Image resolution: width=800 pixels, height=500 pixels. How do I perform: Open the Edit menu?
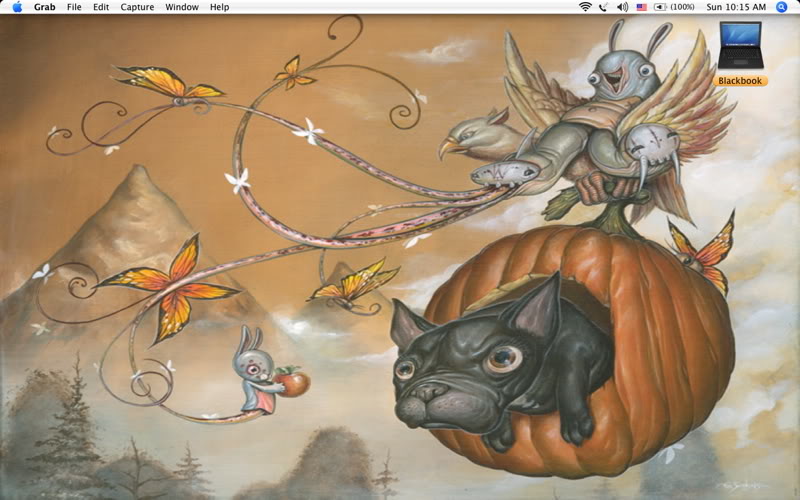click(x=101, y=7)
